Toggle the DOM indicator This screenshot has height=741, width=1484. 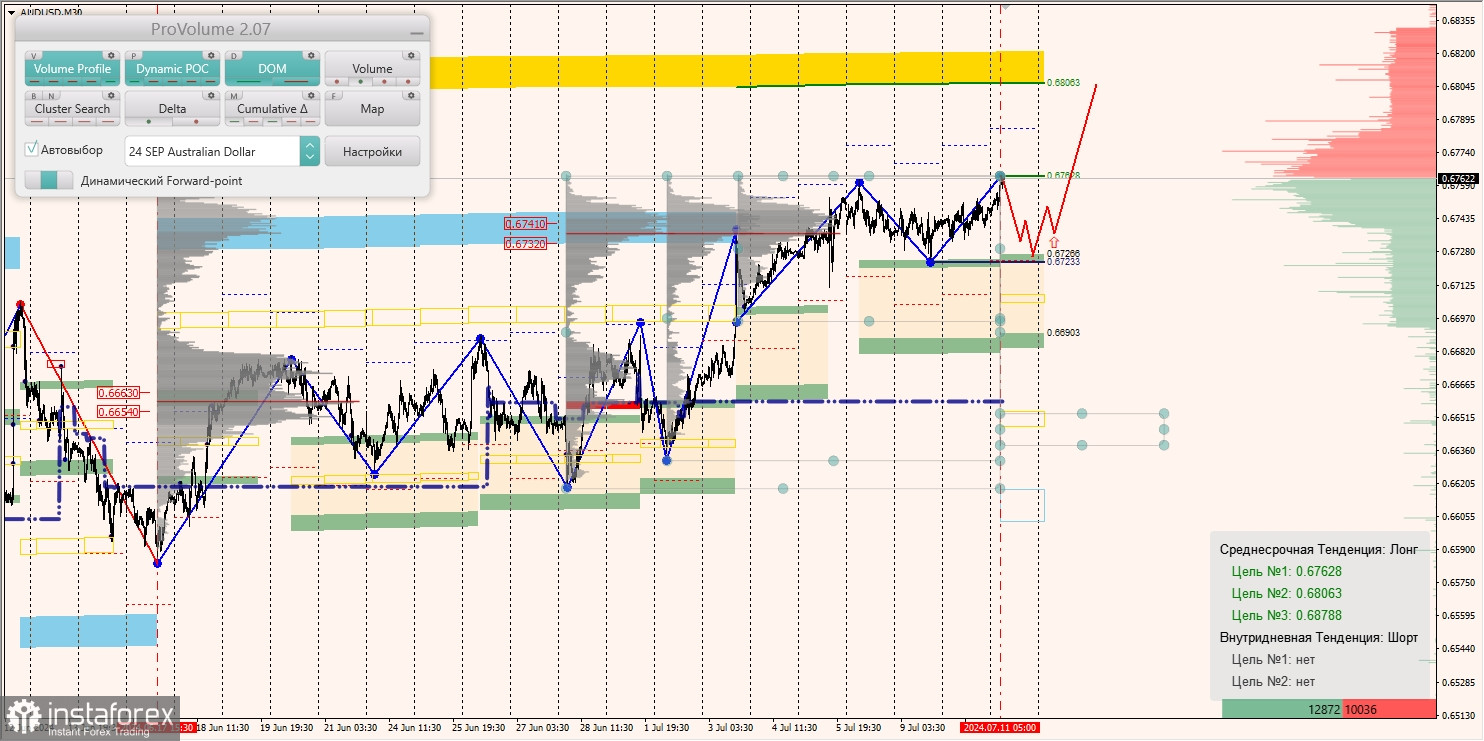point(272,69)
